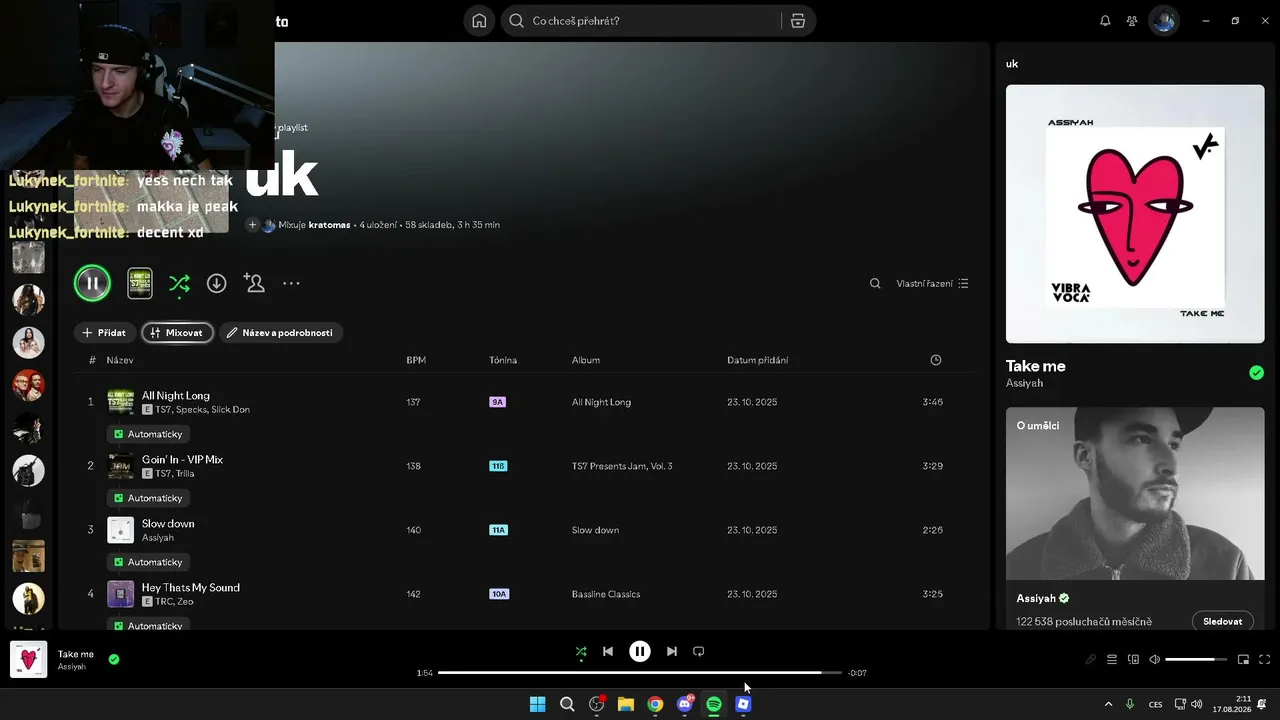The width and height of the screenshot is (1280, 720).
Task: Search within the playlist using magnifier icon
Action: tap(875, 284)
